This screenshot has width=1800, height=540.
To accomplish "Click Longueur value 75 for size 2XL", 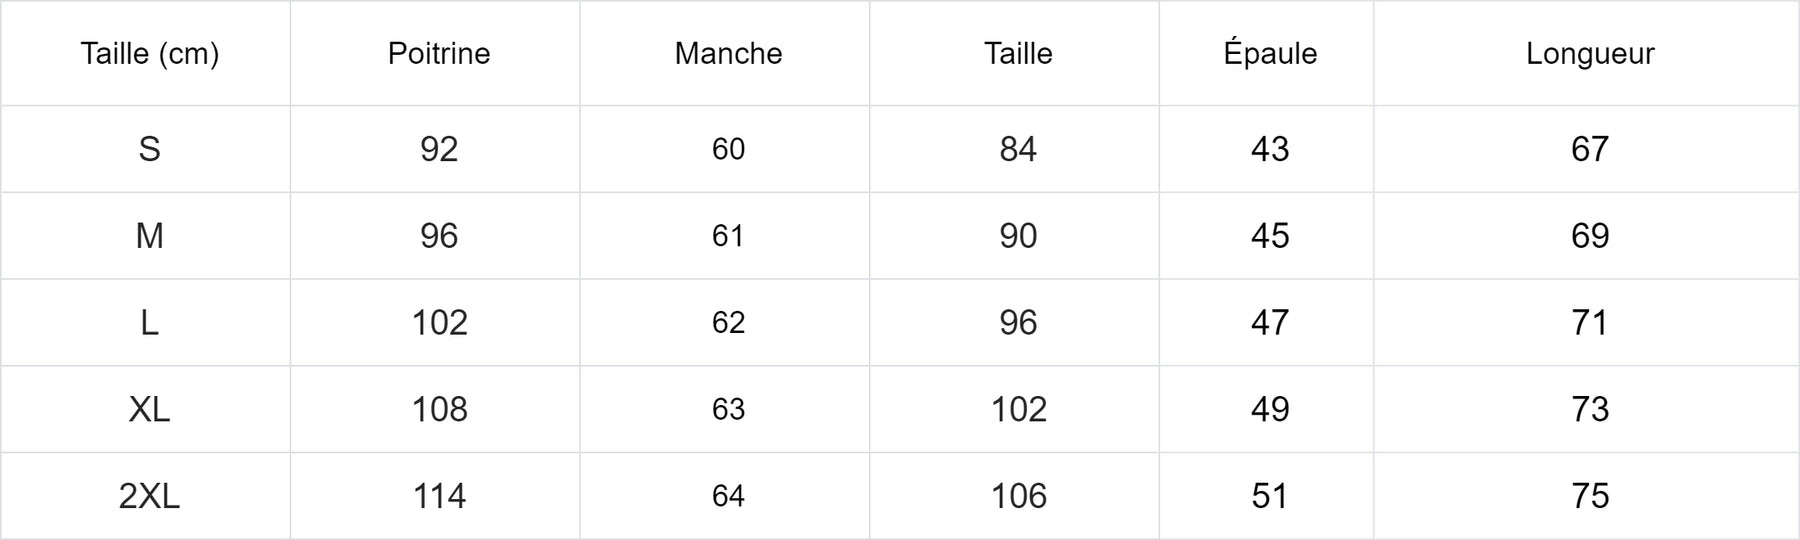I will 1590,496.
